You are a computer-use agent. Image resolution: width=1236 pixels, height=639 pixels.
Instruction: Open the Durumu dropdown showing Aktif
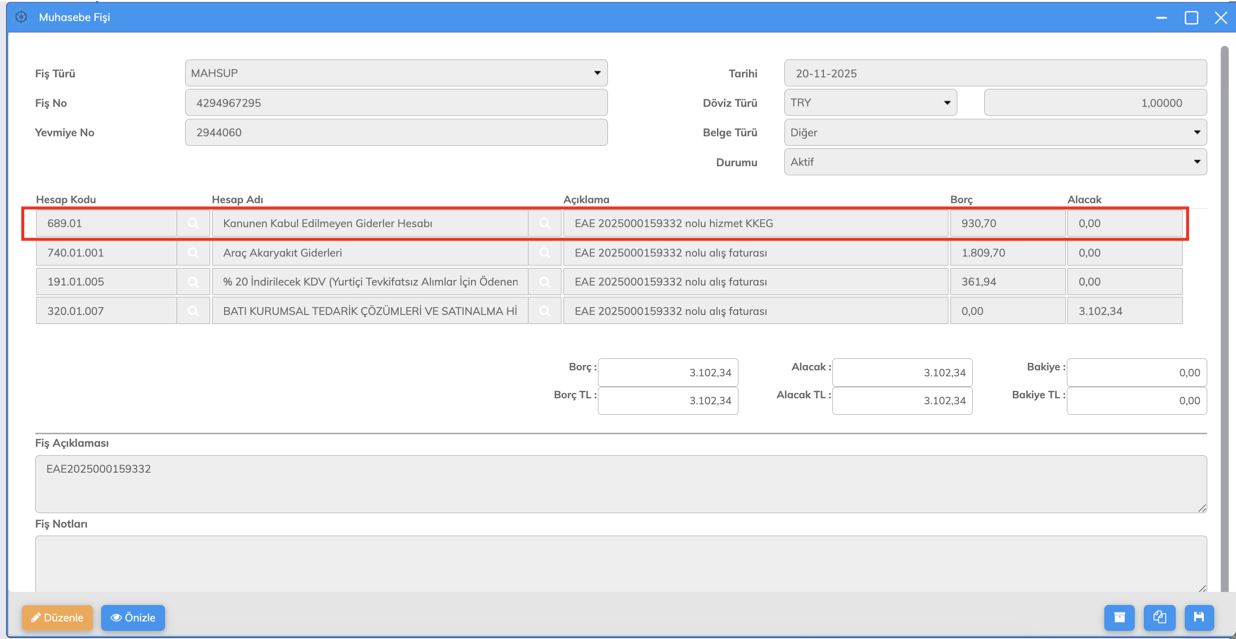tap(995, 162)
